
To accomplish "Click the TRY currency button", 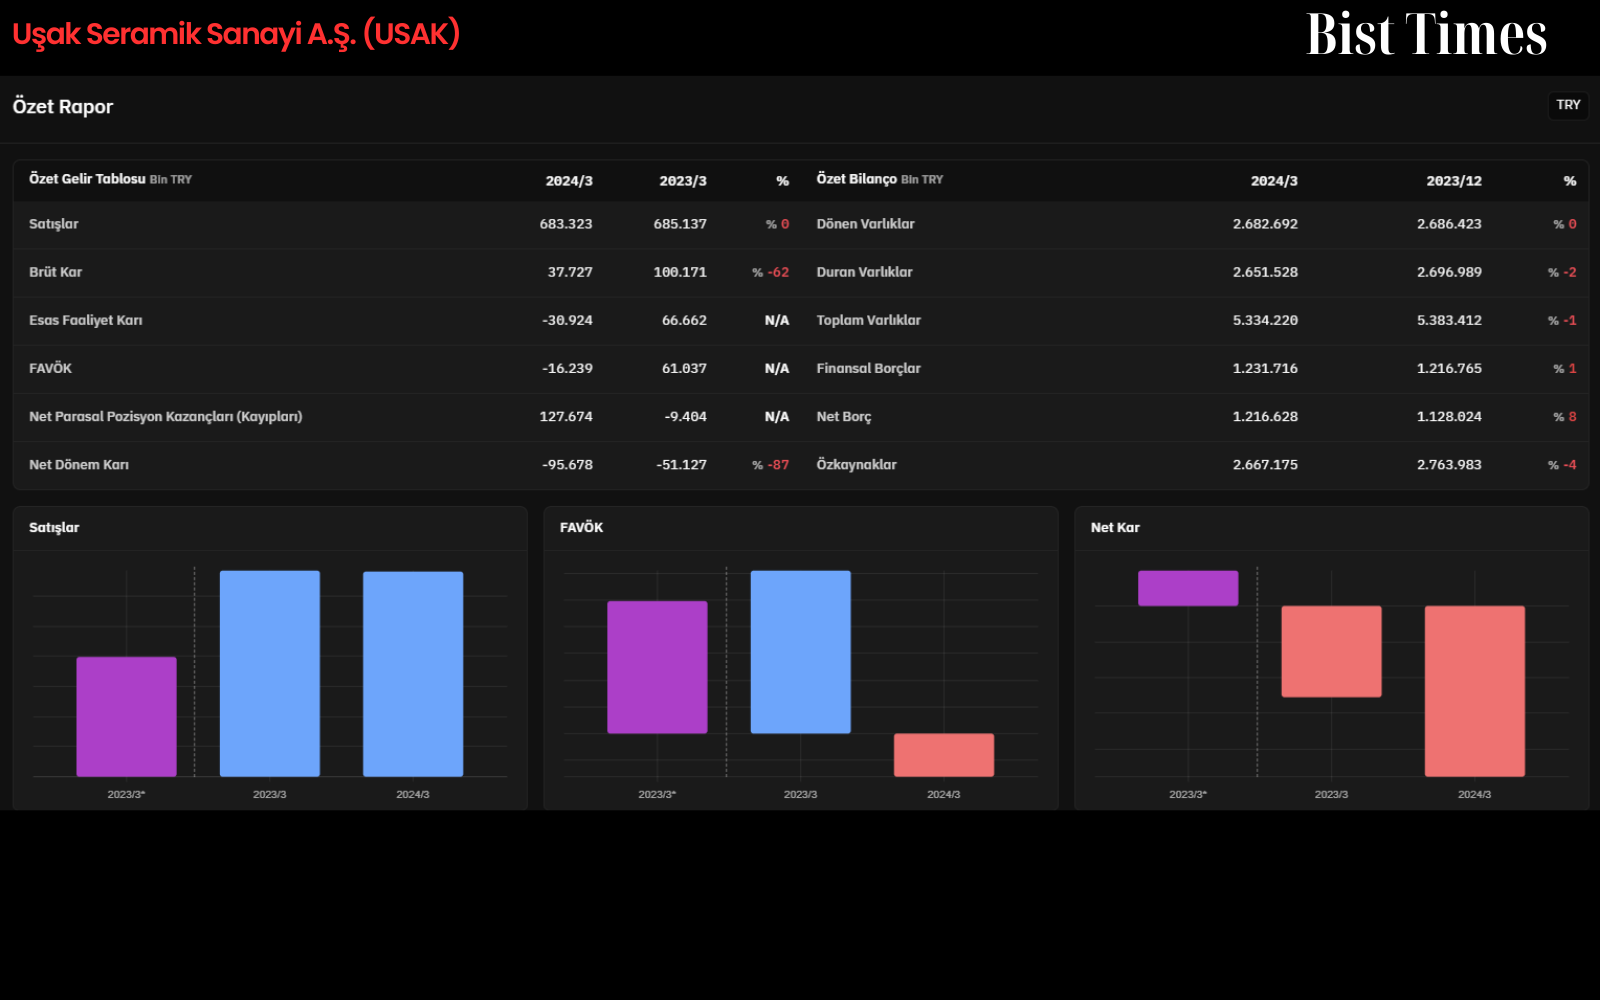I will pos(1568,105).
